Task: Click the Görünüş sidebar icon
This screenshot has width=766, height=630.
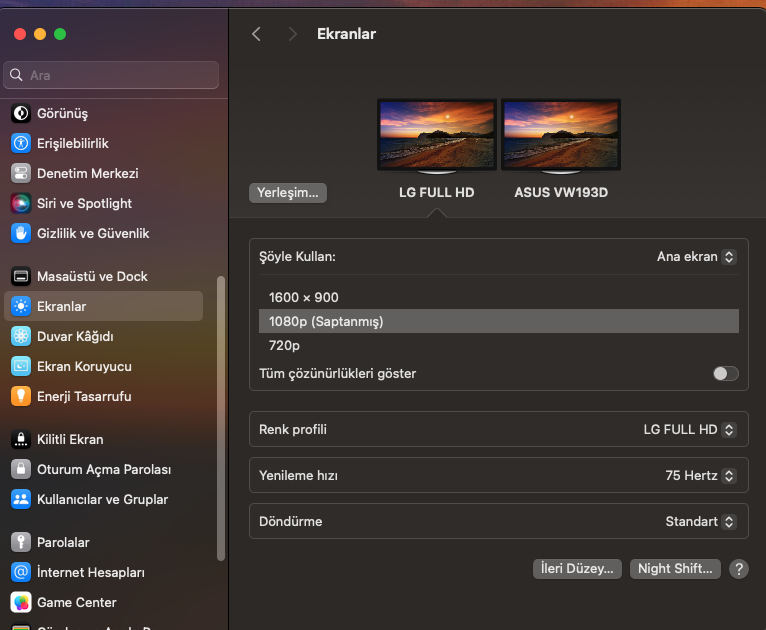Action: pyautogui.click(x=21, y=113)
